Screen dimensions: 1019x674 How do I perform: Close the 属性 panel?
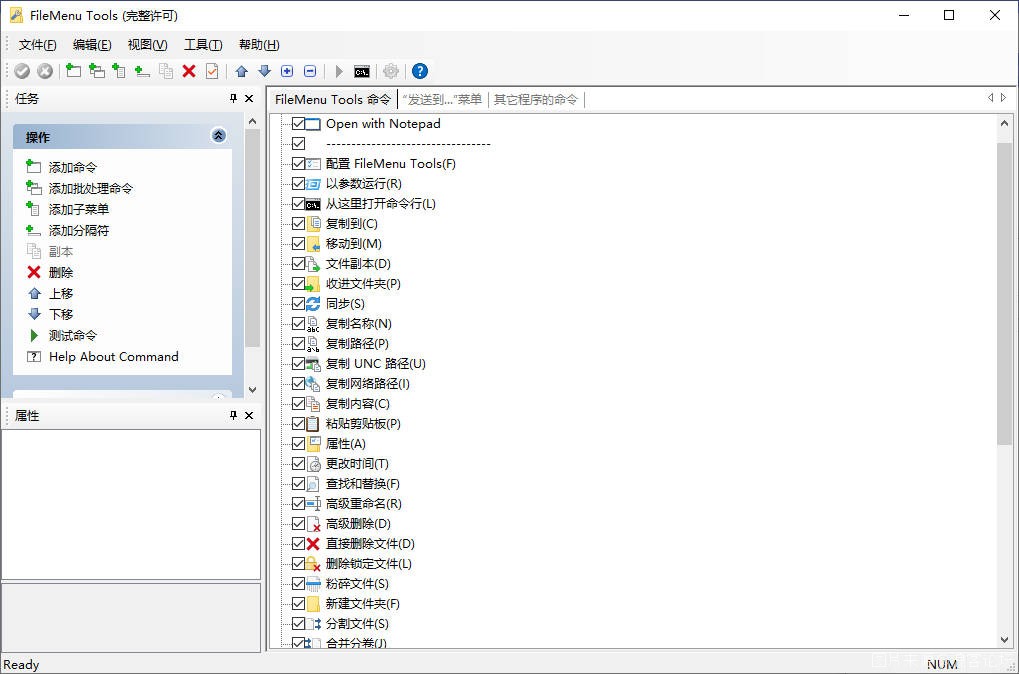[x=249, y=415]
